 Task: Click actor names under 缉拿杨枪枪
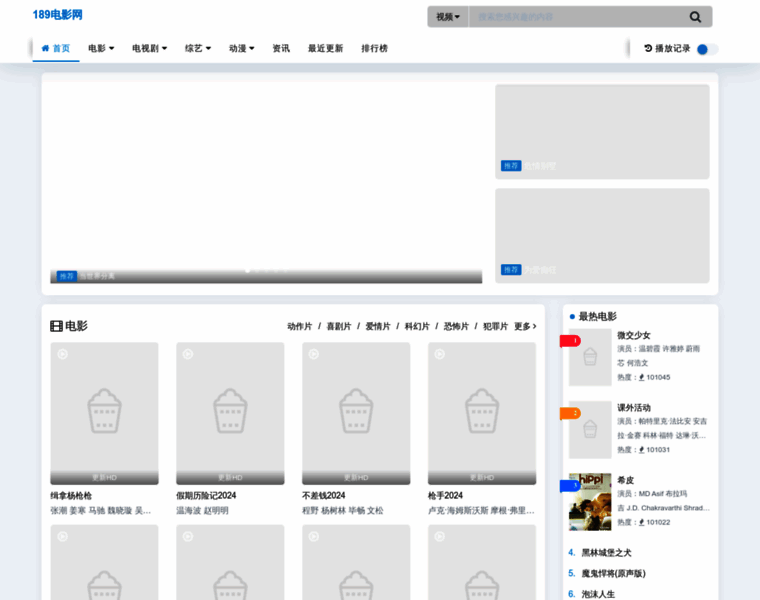[x=101, y=510]
